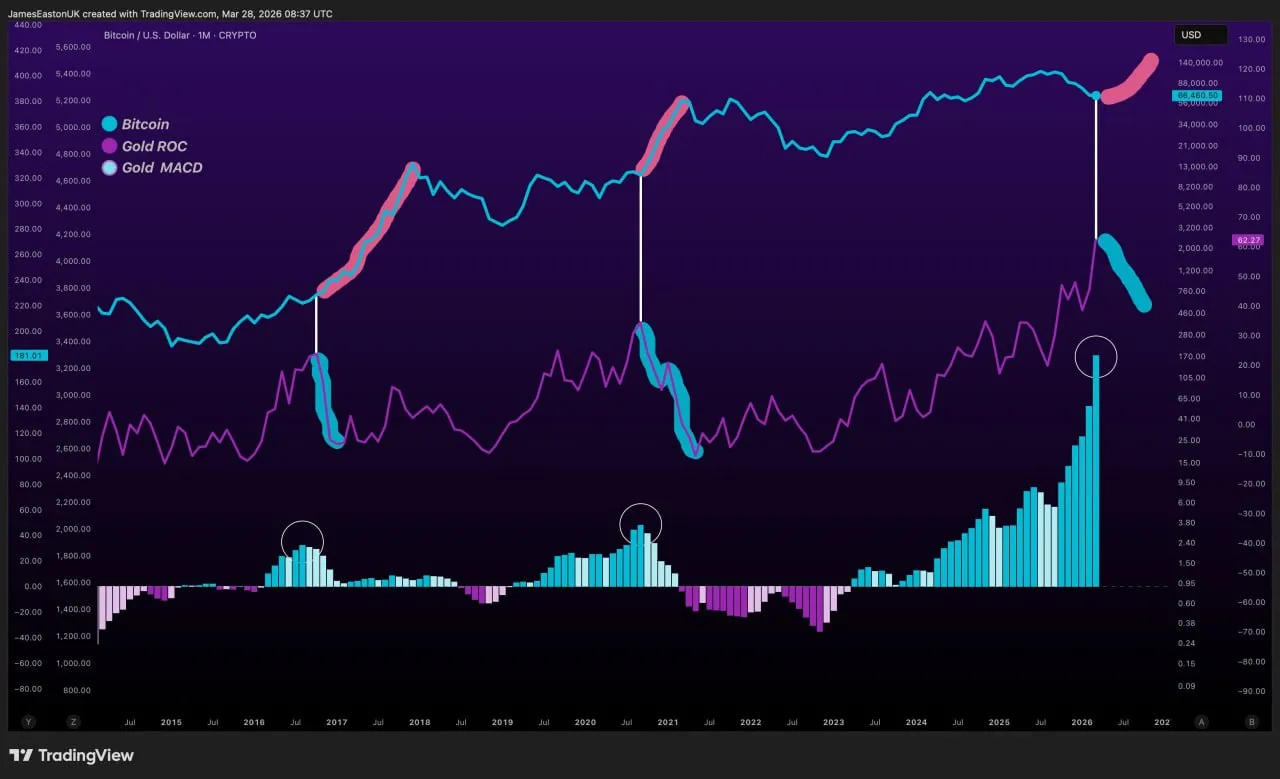Select the cyan Bitcoin legend dot

(x=110, y=124)
